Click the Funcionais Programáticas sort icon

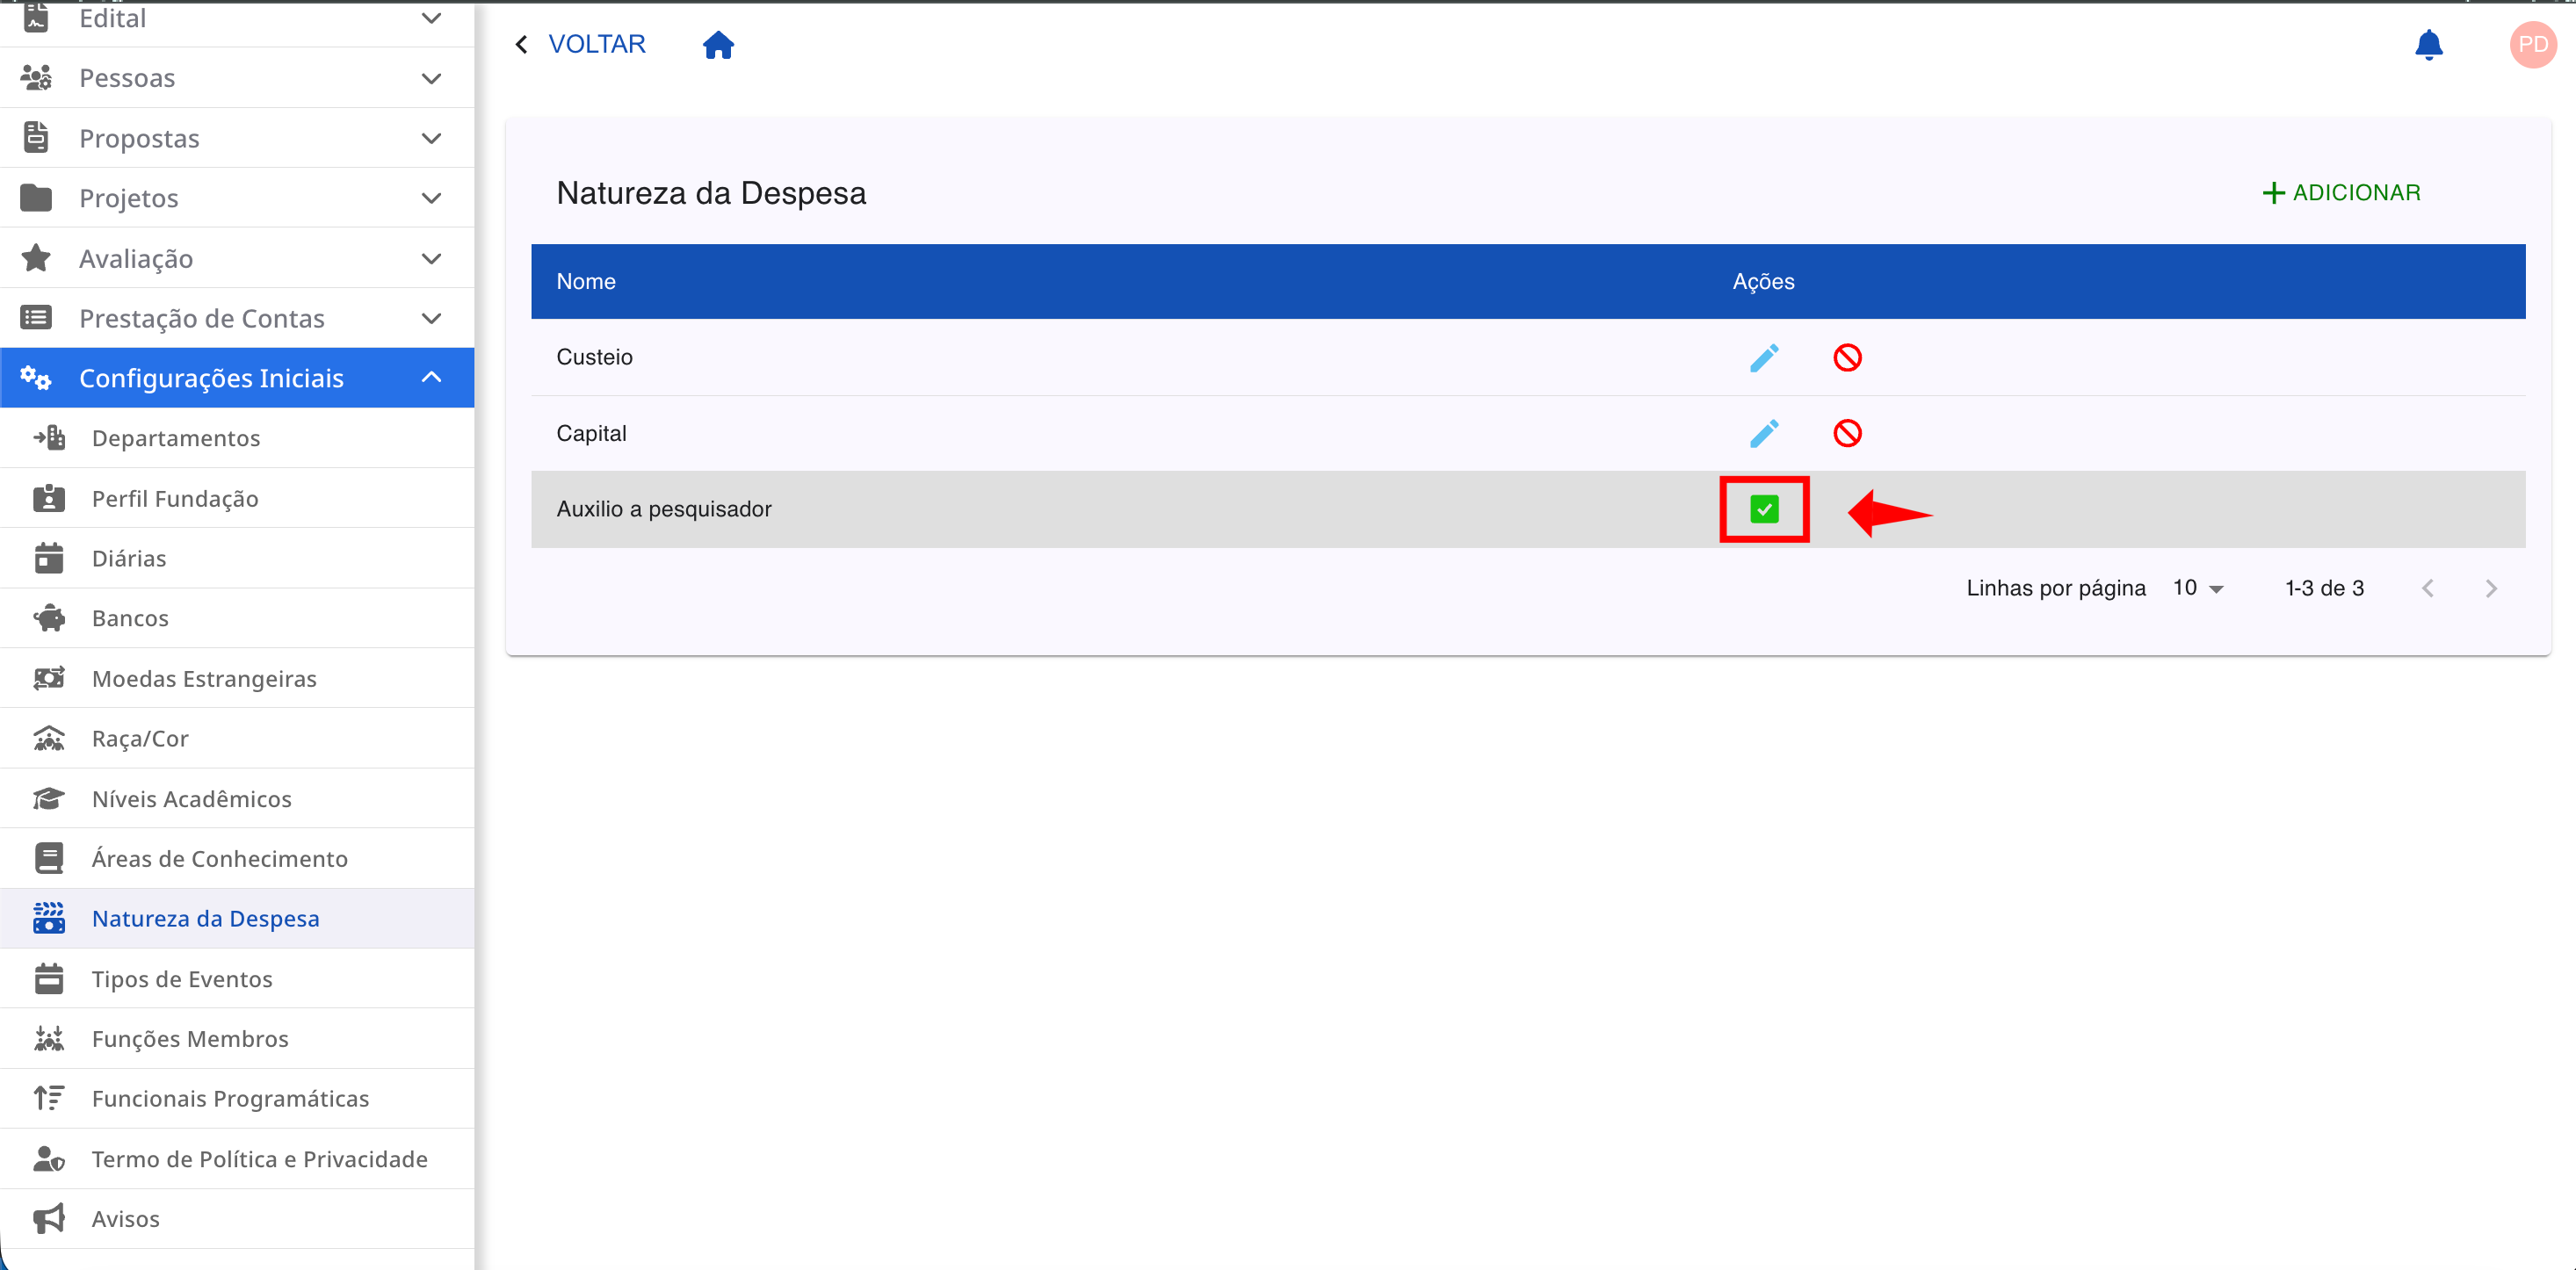coord(49,1098)
